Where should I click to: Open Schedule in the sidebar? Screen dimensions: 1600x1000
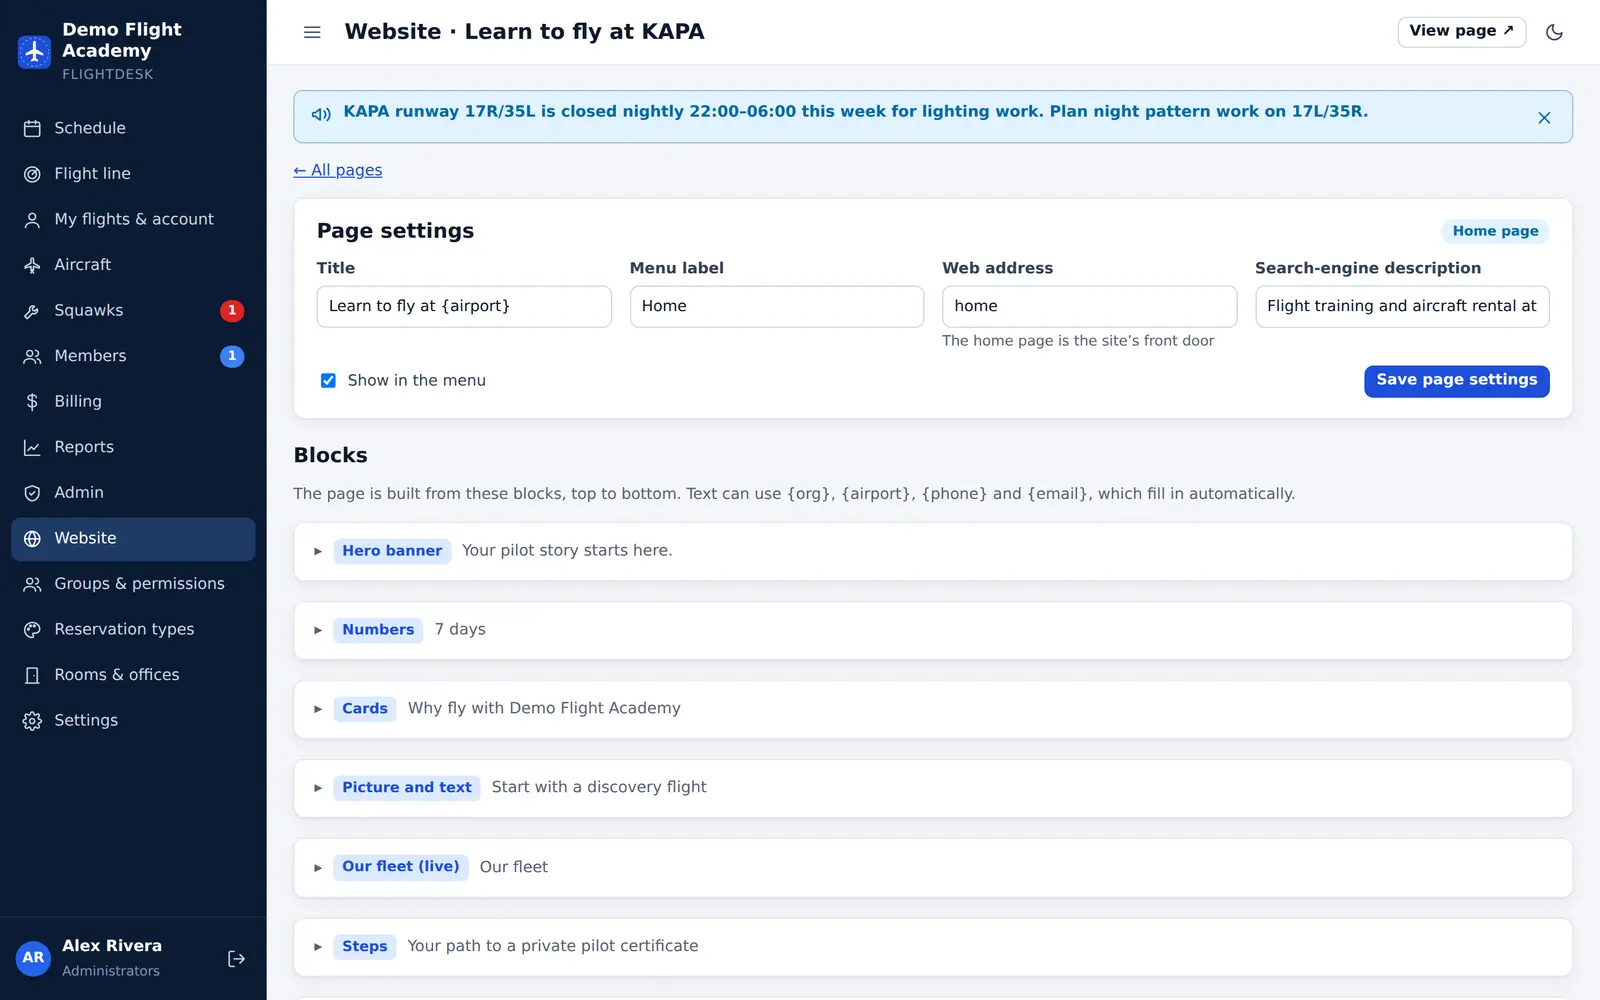(133, 128)
